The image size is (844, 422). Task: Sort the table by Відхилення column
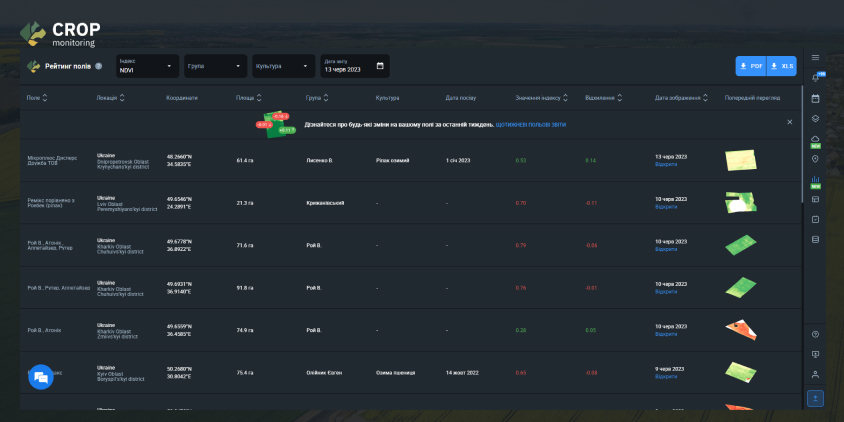(620, 98)
